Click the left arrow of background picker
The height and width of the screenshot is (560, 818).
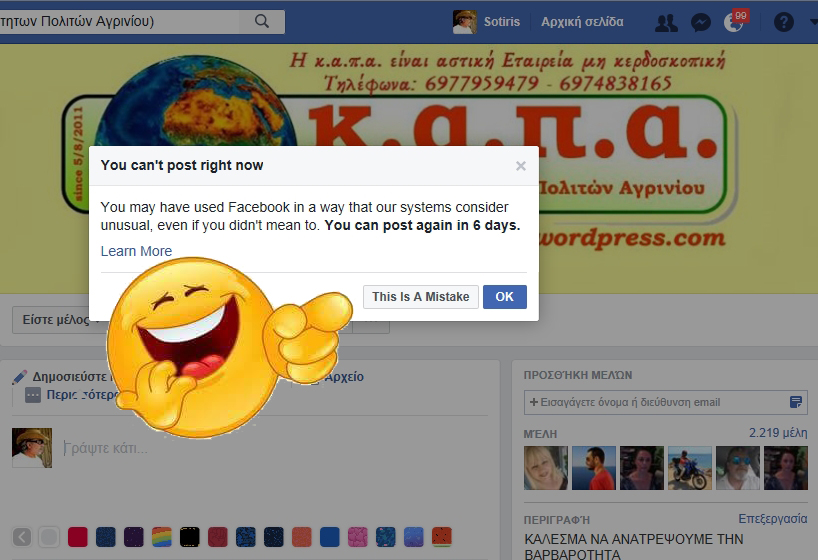[21, 537]
